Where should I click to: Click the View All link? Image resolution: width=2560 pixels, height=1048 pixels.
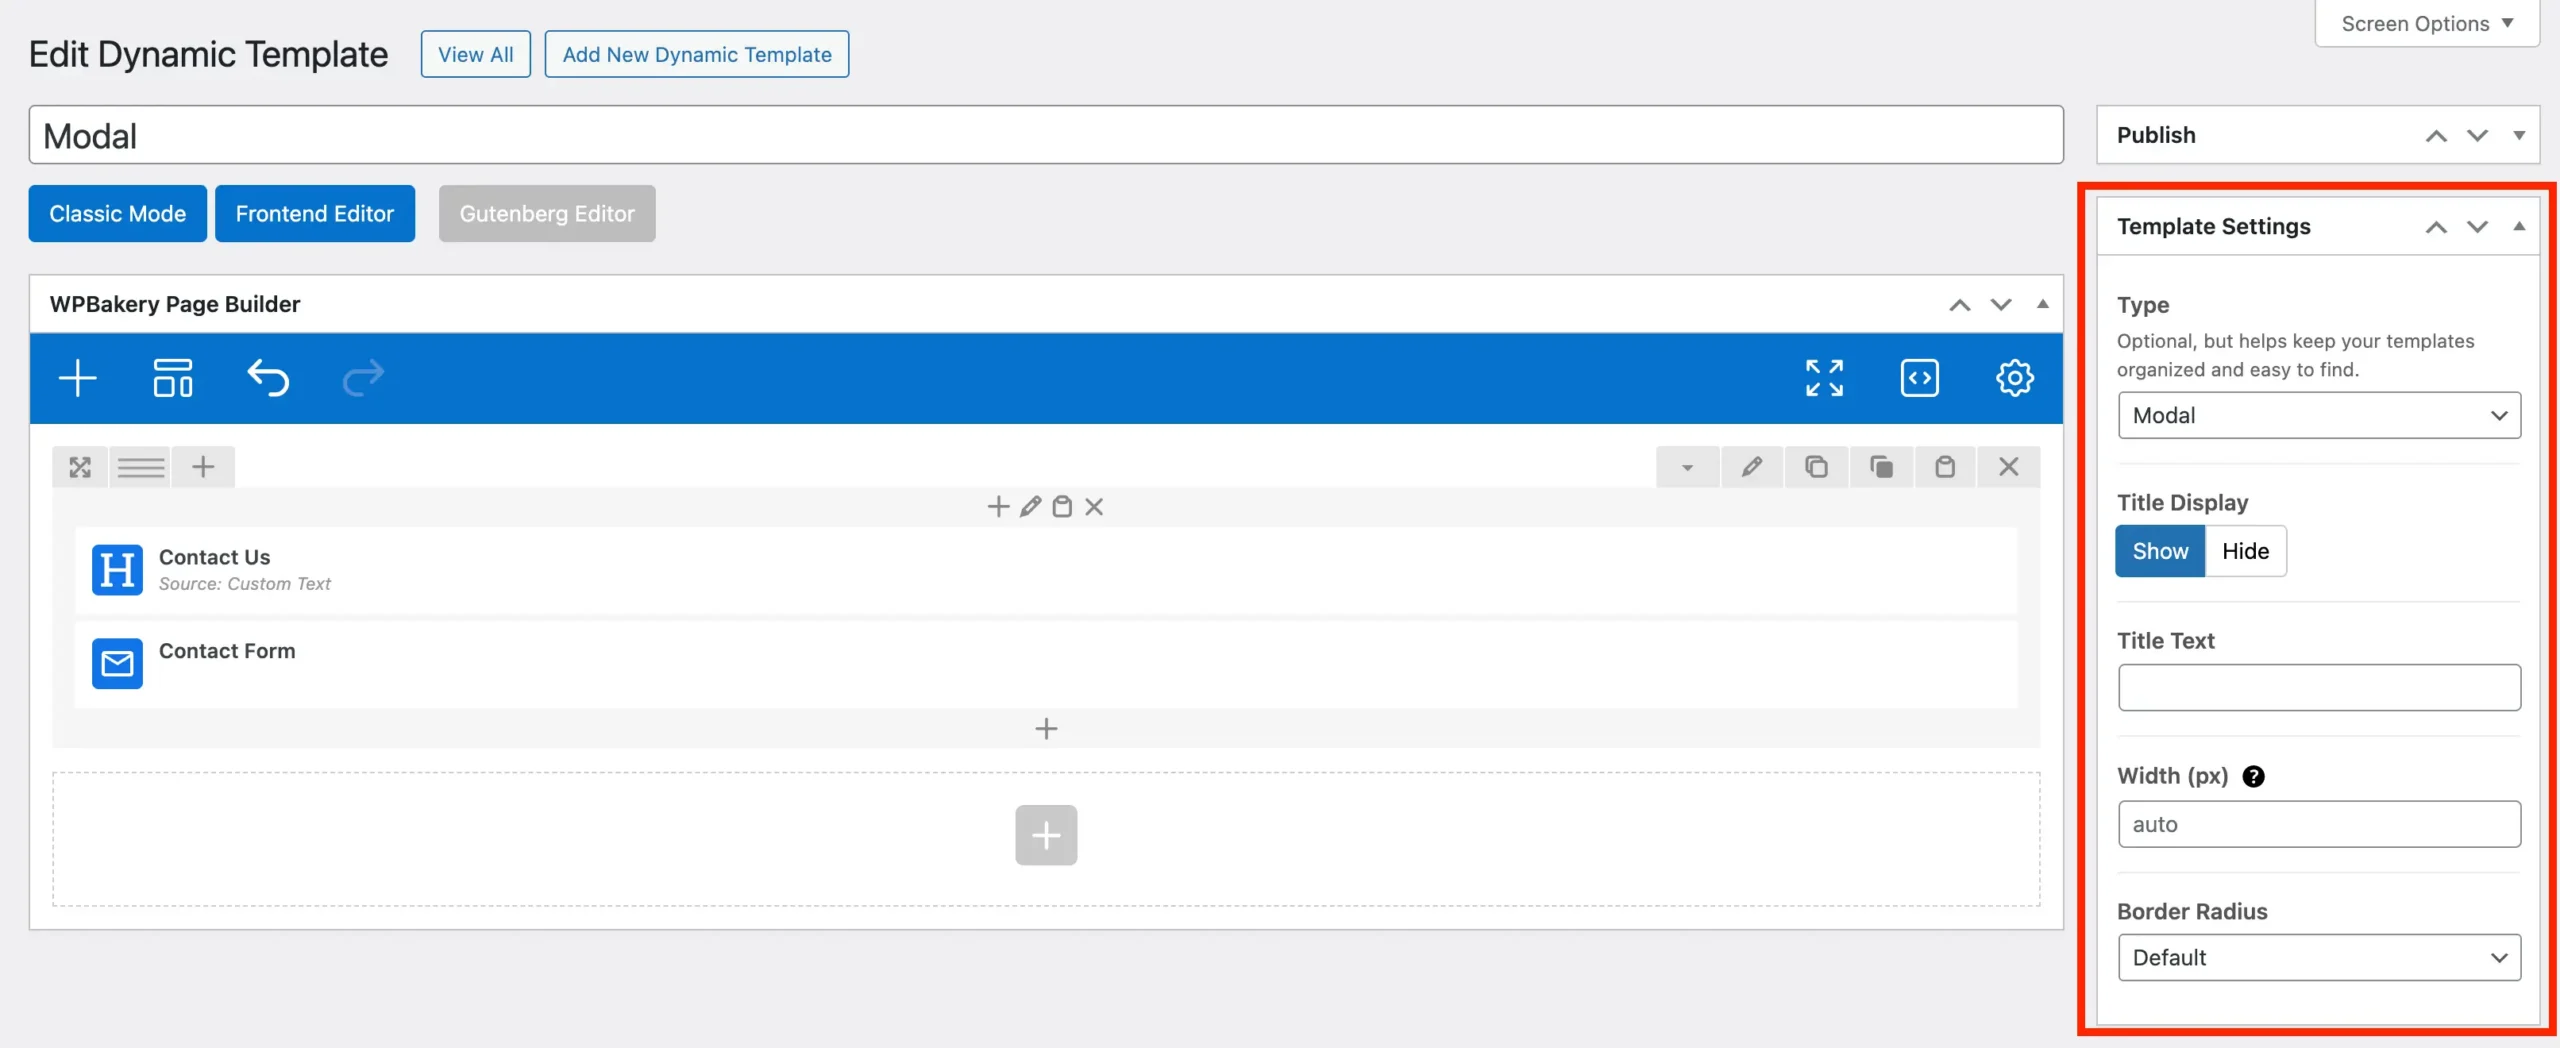click(475, 54)
